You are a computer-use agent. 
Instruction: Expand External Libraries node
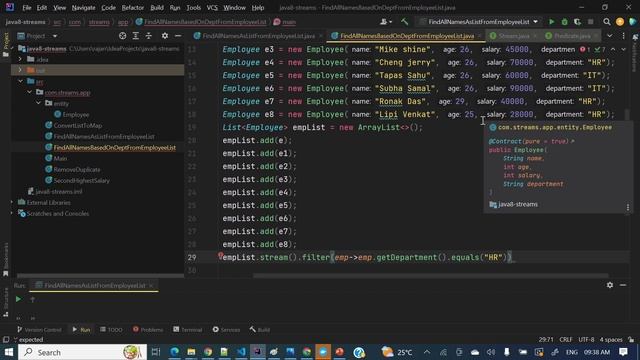coord(12,202)
